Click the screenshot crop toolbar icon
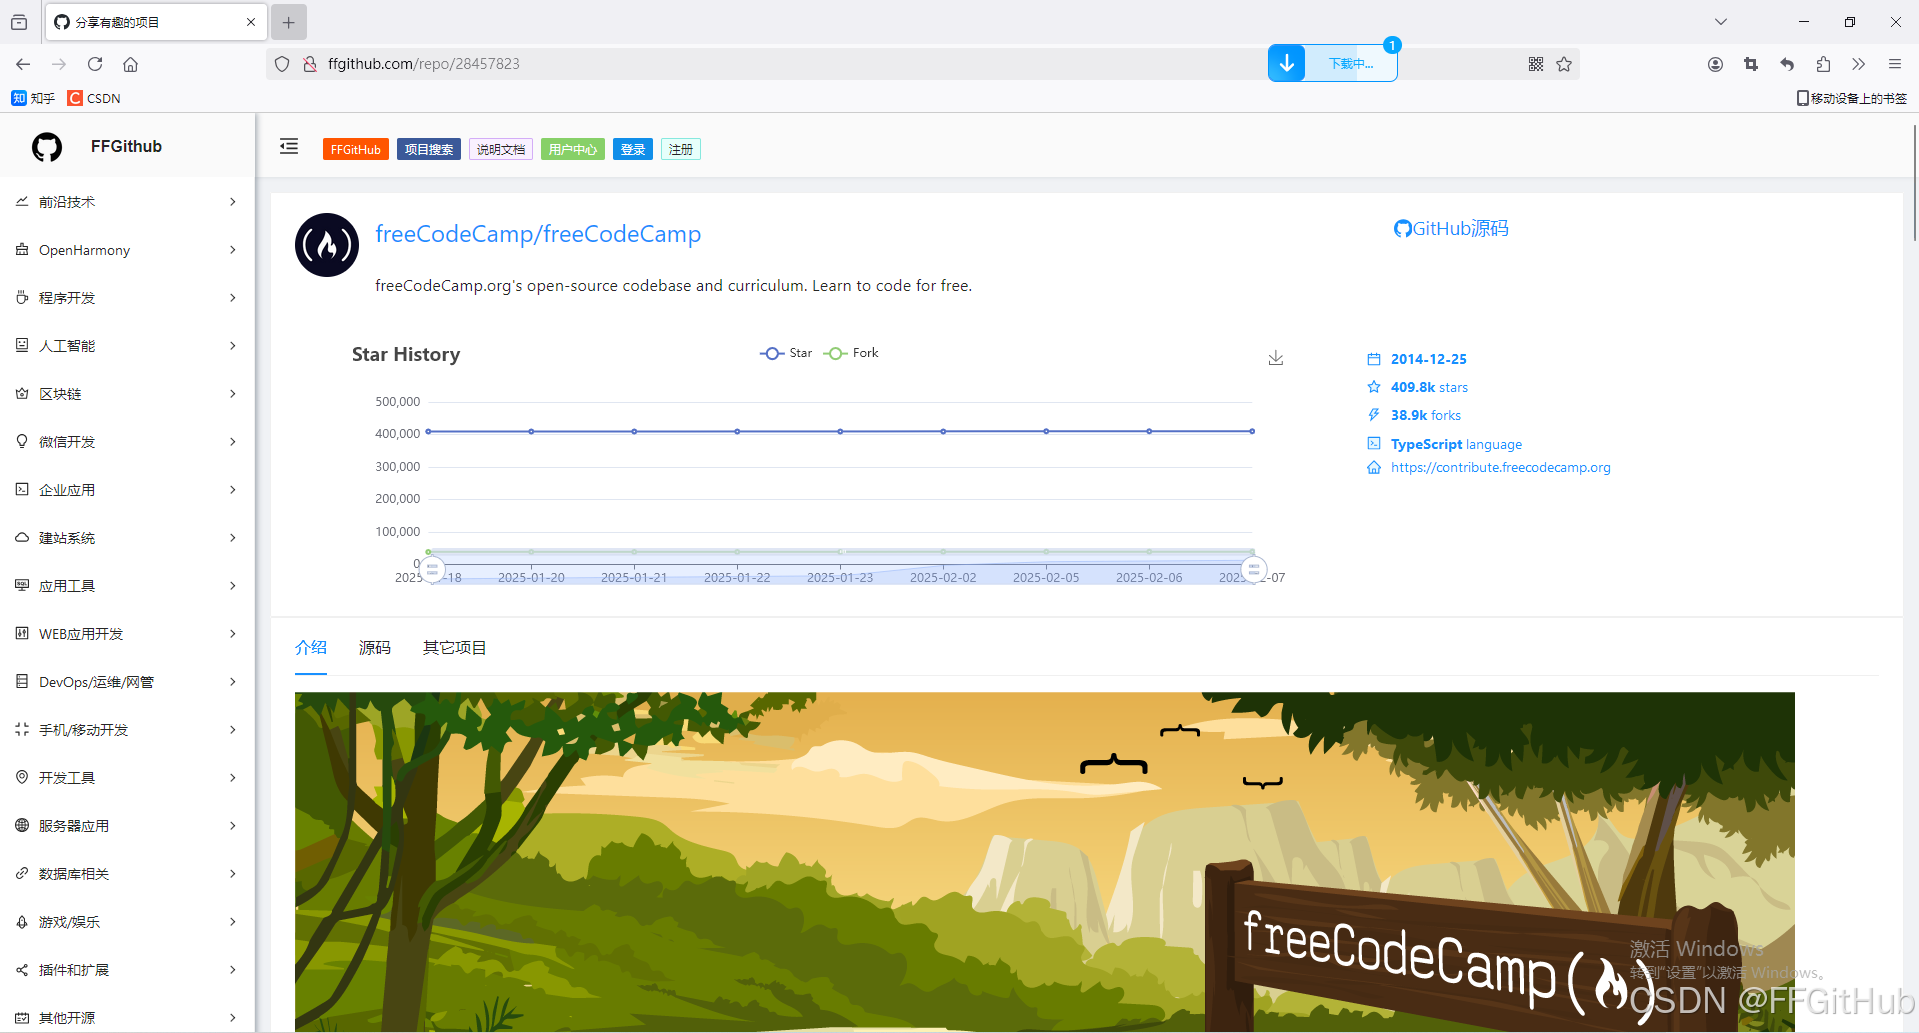 1751,64
